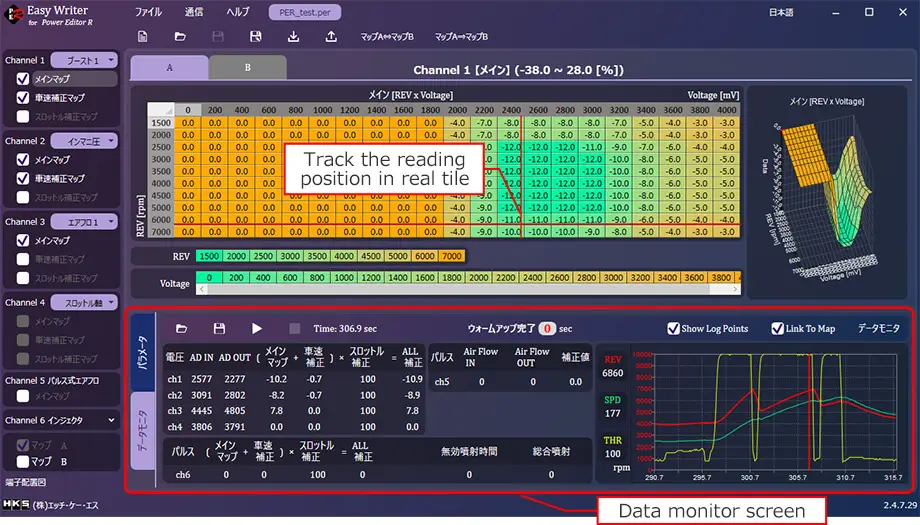Open the 通信 menu
The height and width of the screenshot is (525, 920).
[x=194, y=12]
